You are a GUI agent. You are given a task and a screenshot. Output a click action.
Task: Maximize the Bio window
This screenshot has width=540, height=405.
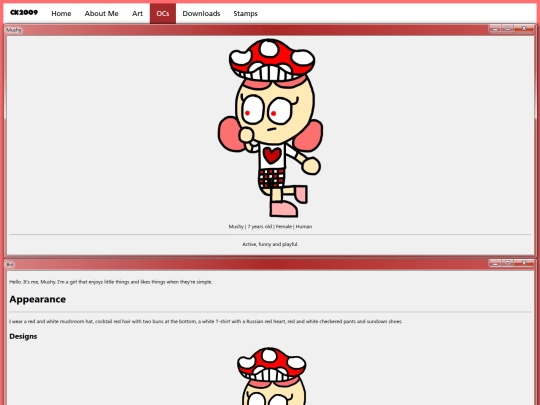tap(507, 263)
